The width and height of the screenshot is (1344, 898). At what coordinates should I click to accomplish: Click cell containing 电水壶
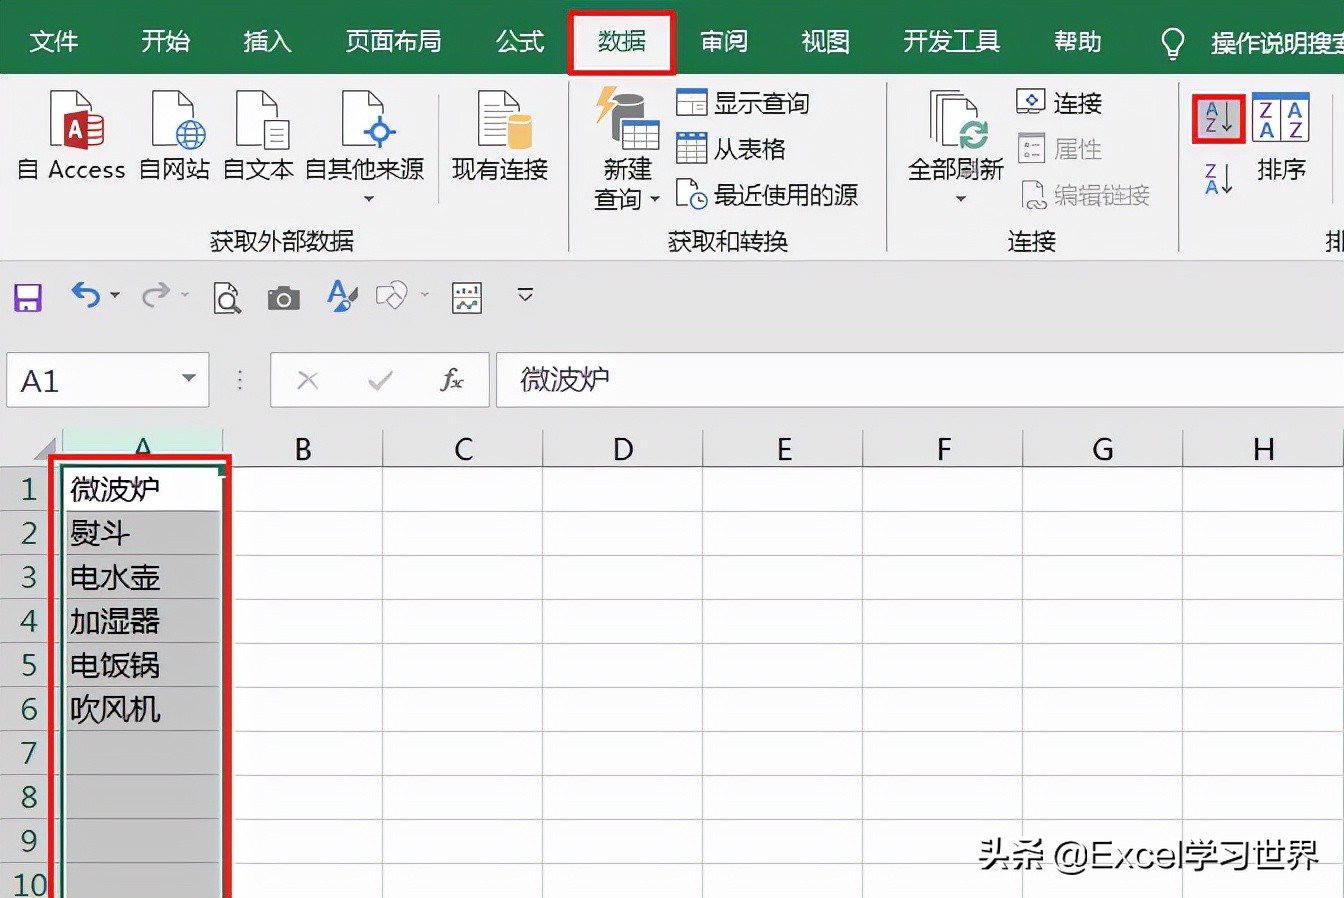tap(142, 577)
